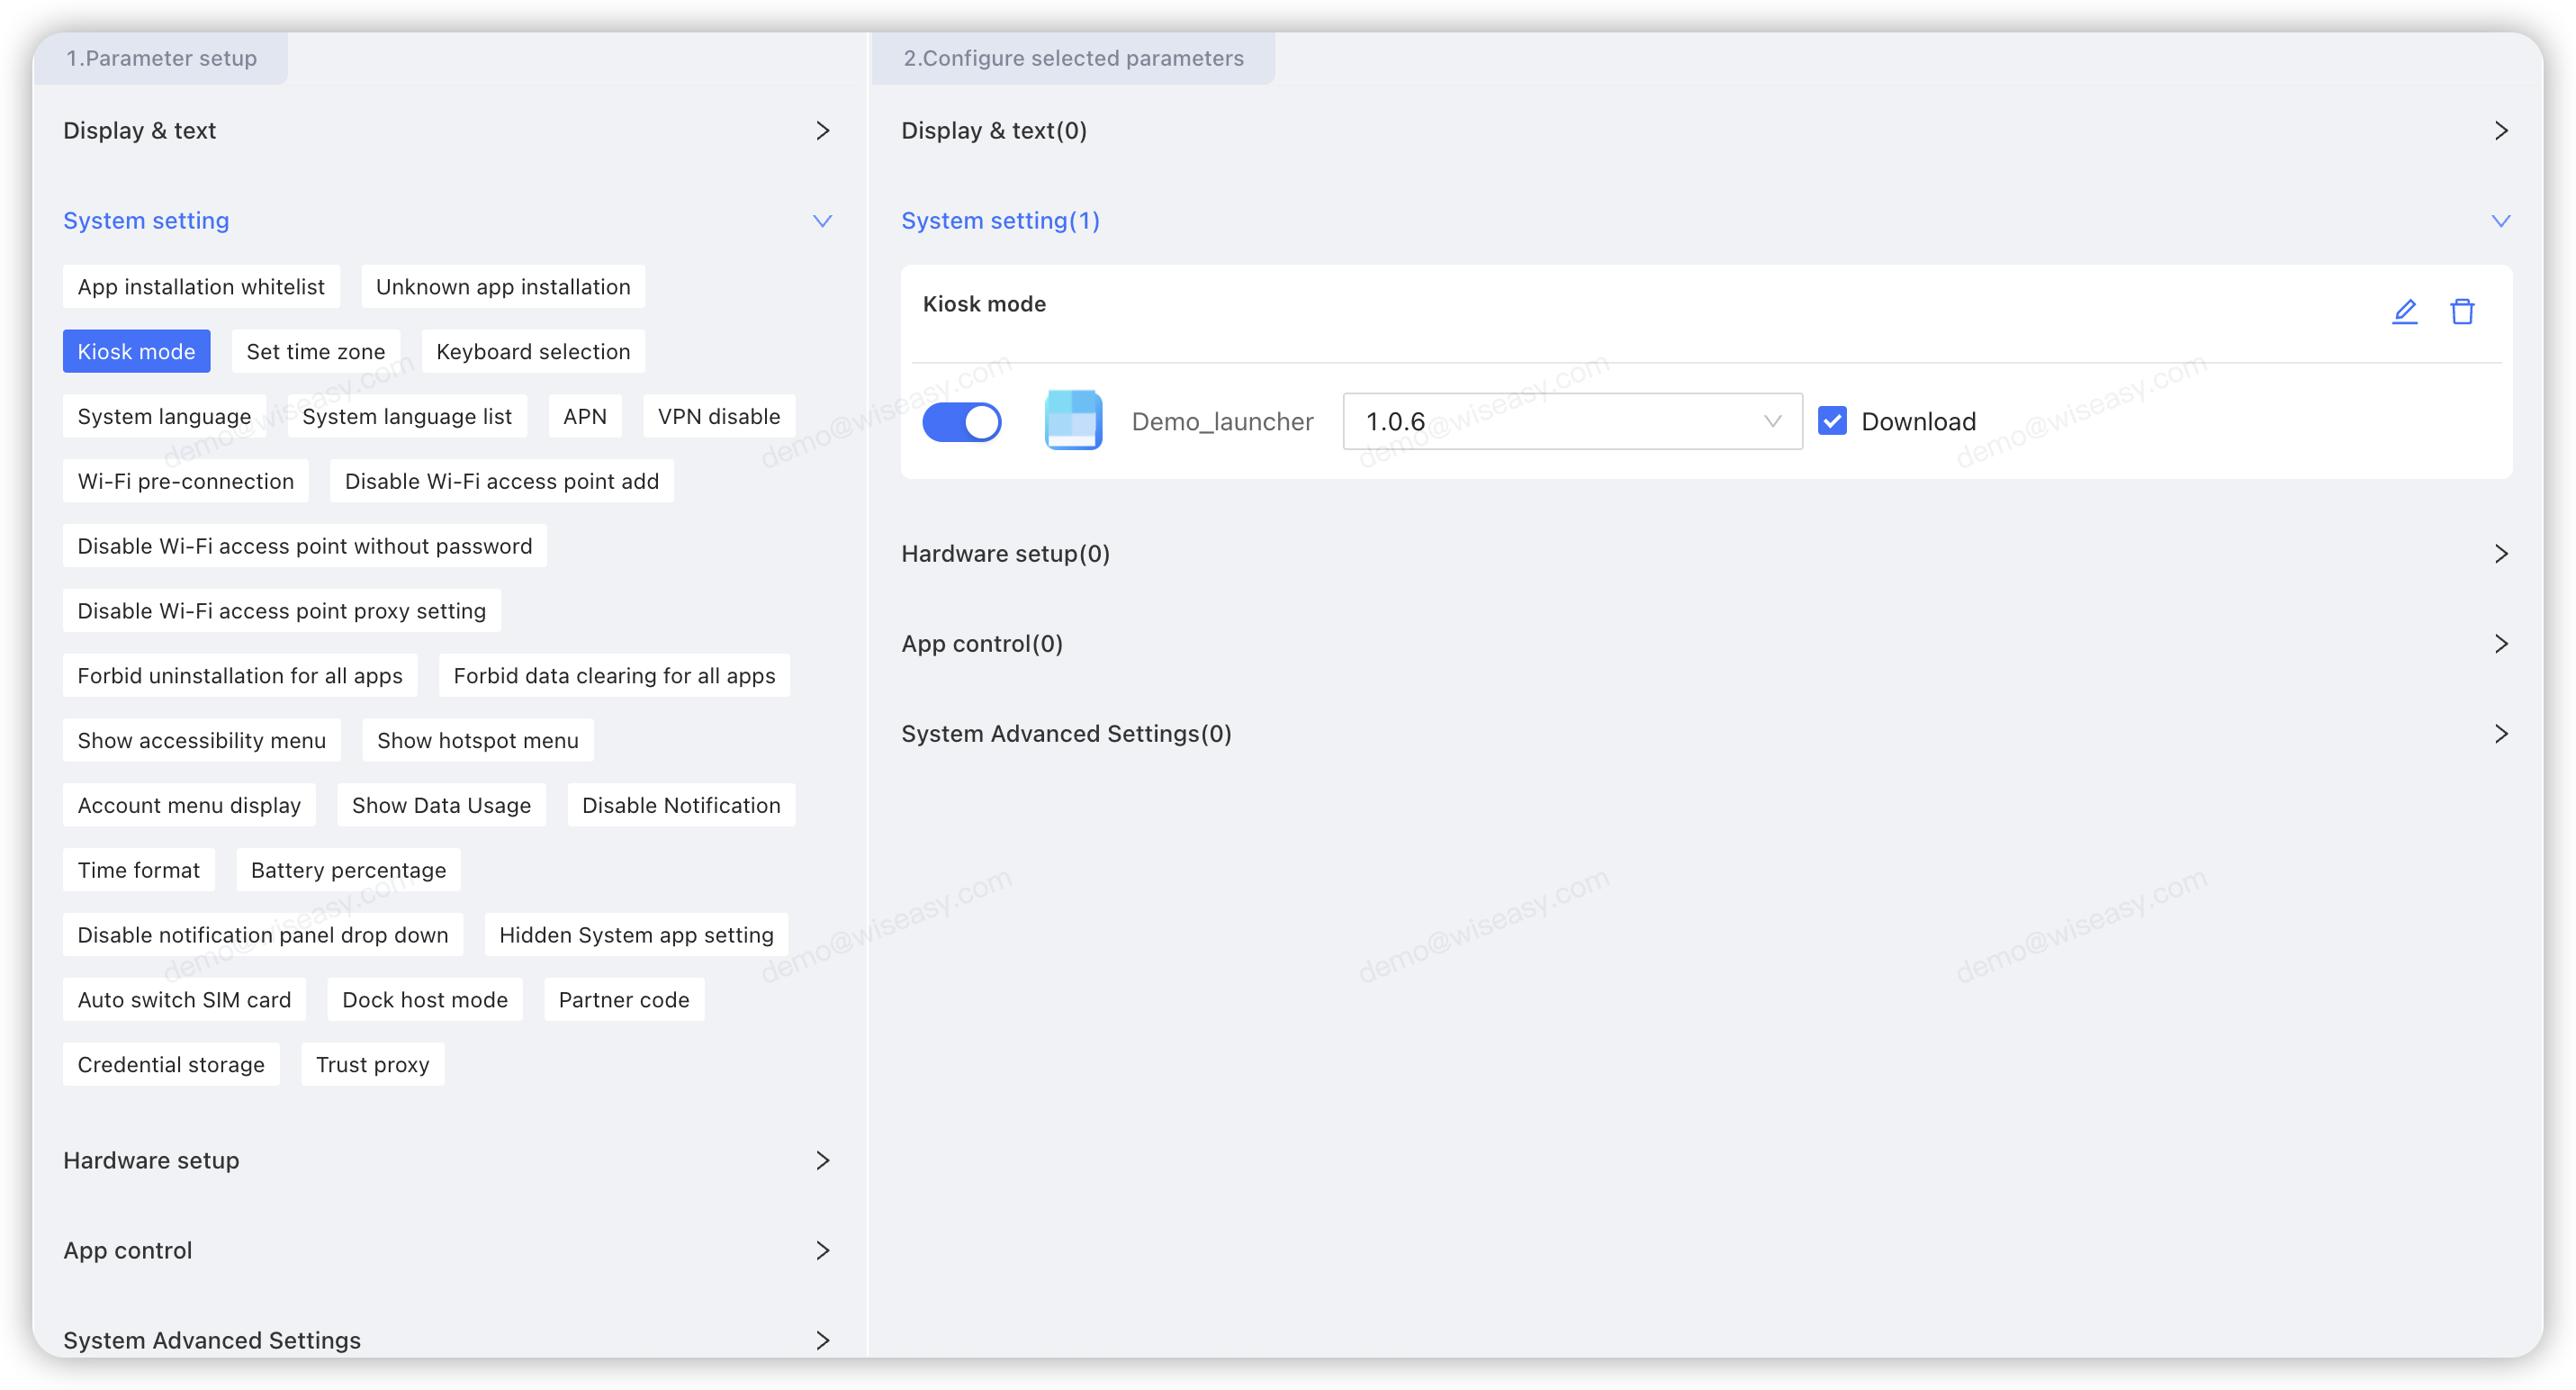Expand Display & text chevron in left panel

tap(822, 131)
